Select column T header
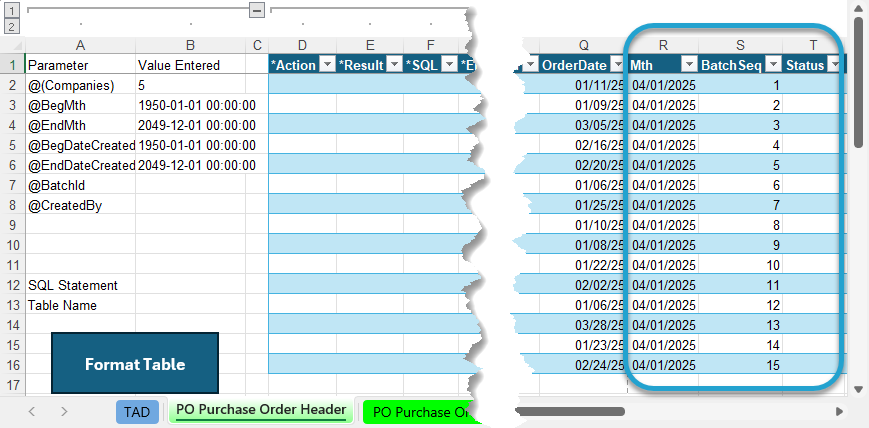This screenshot has height=428, width=869. point(813,45)
